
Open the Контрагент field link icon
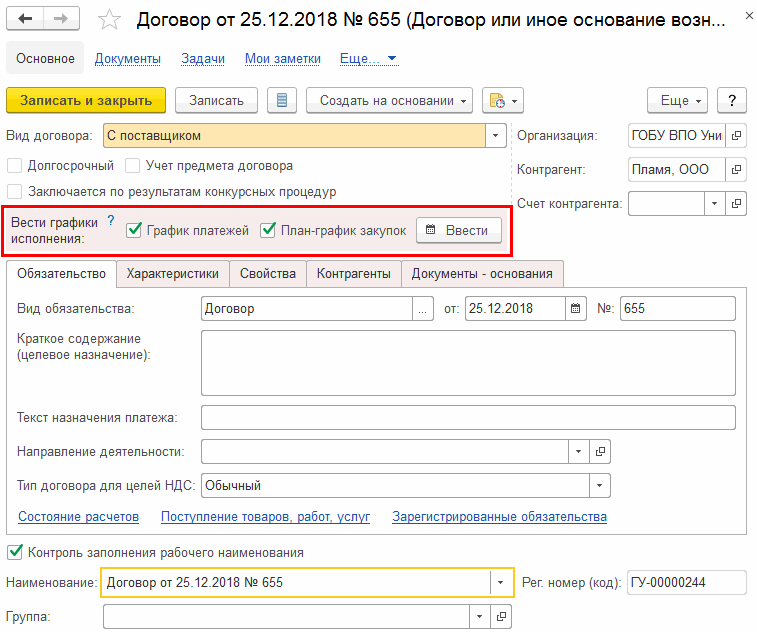(x=736, y=169)
